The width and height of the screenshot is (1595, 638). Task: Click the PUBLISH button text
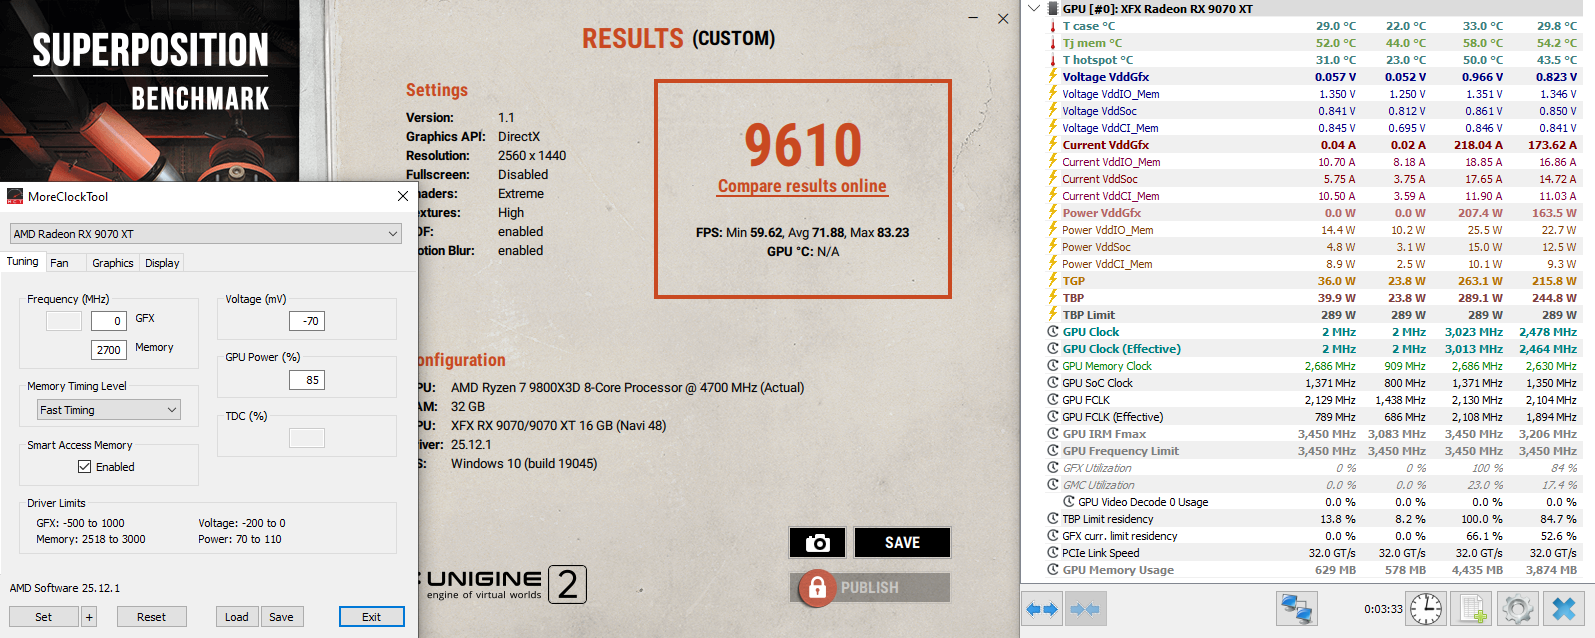pos(869,588)
